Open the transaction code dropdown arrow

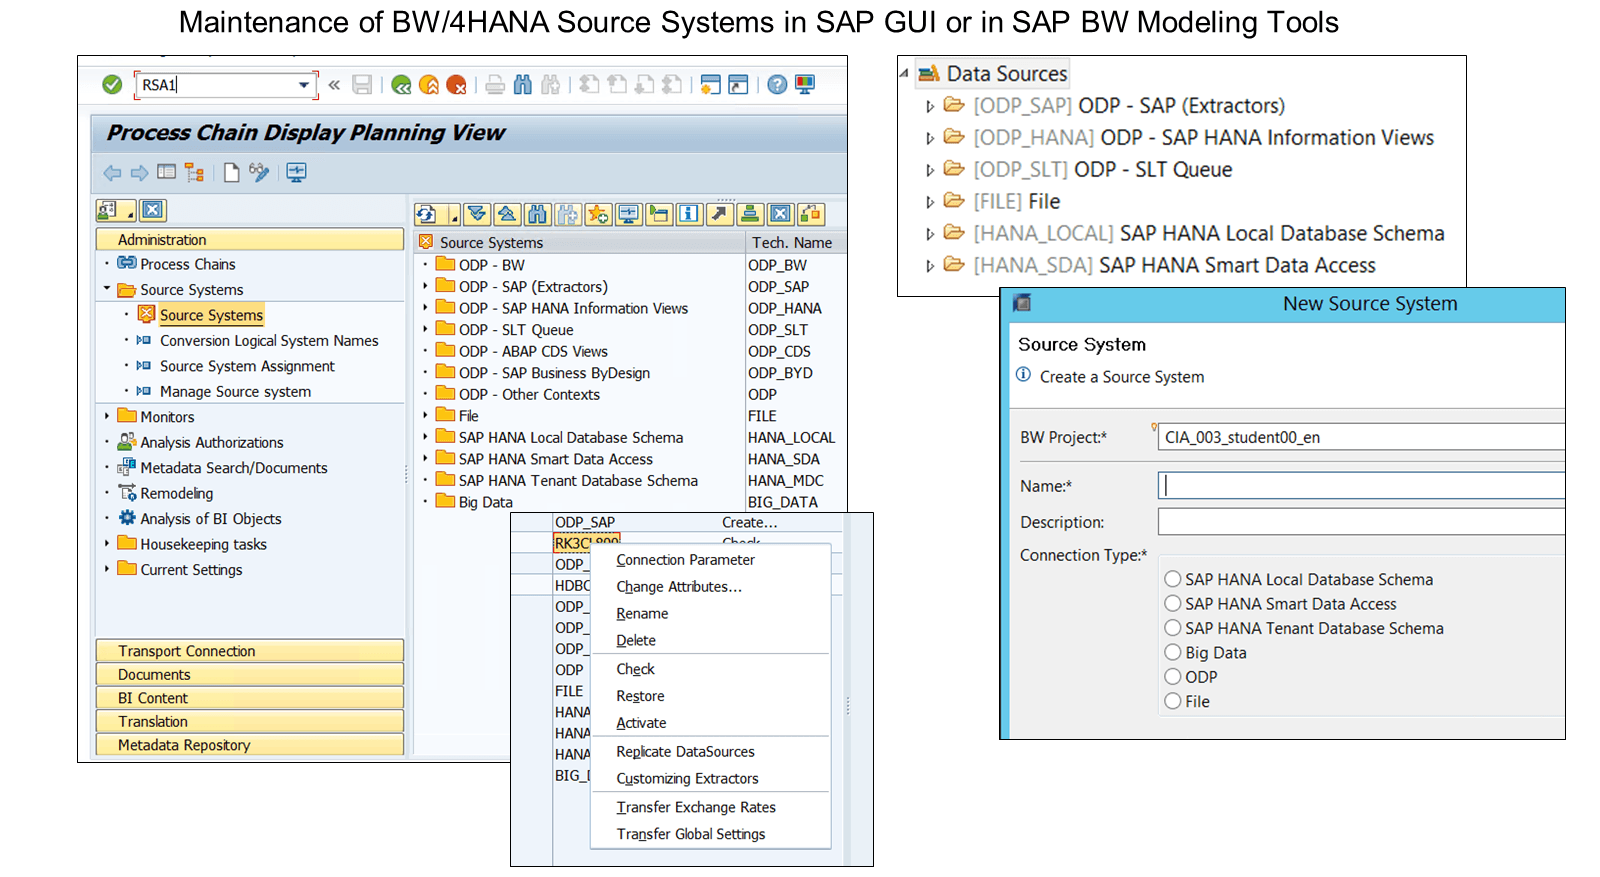[304, 85]
